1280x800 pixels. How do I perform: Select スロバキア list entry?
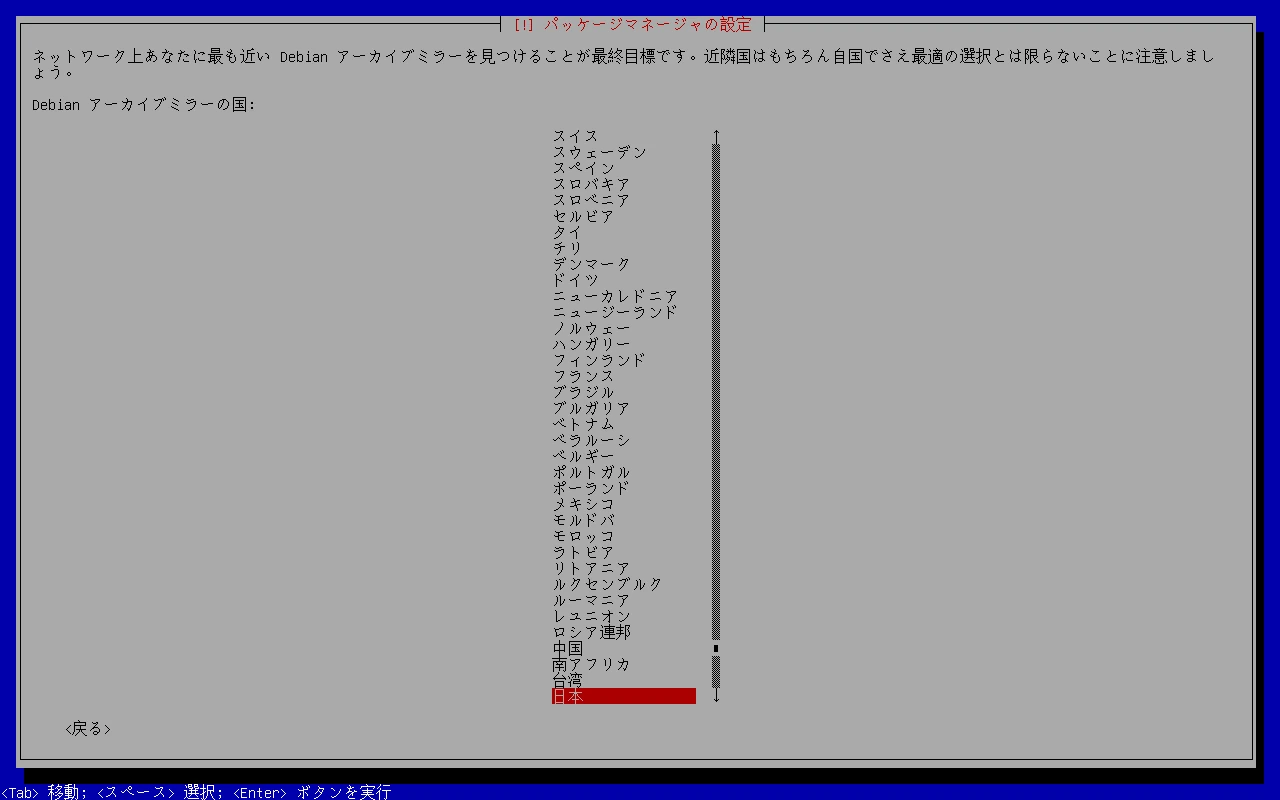point(591,184)
